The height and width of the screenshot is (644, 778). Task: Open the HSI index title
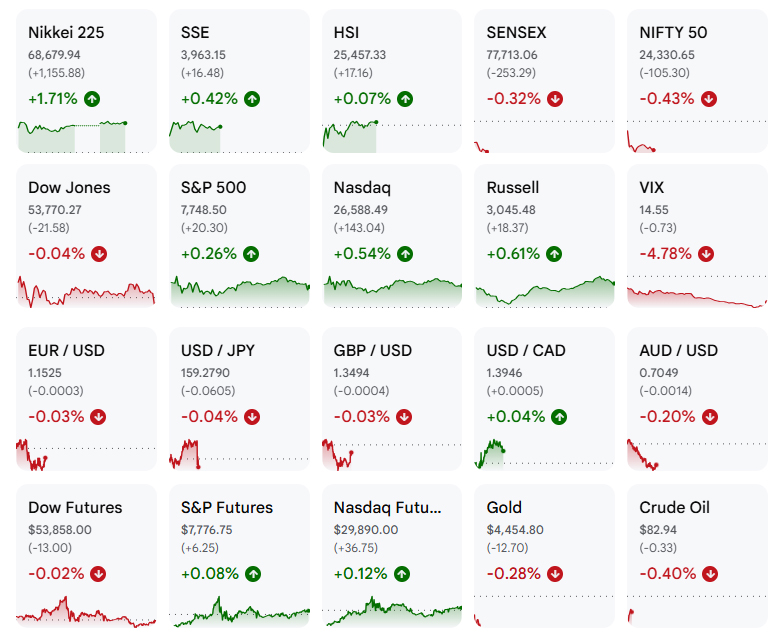pos(346,33)
